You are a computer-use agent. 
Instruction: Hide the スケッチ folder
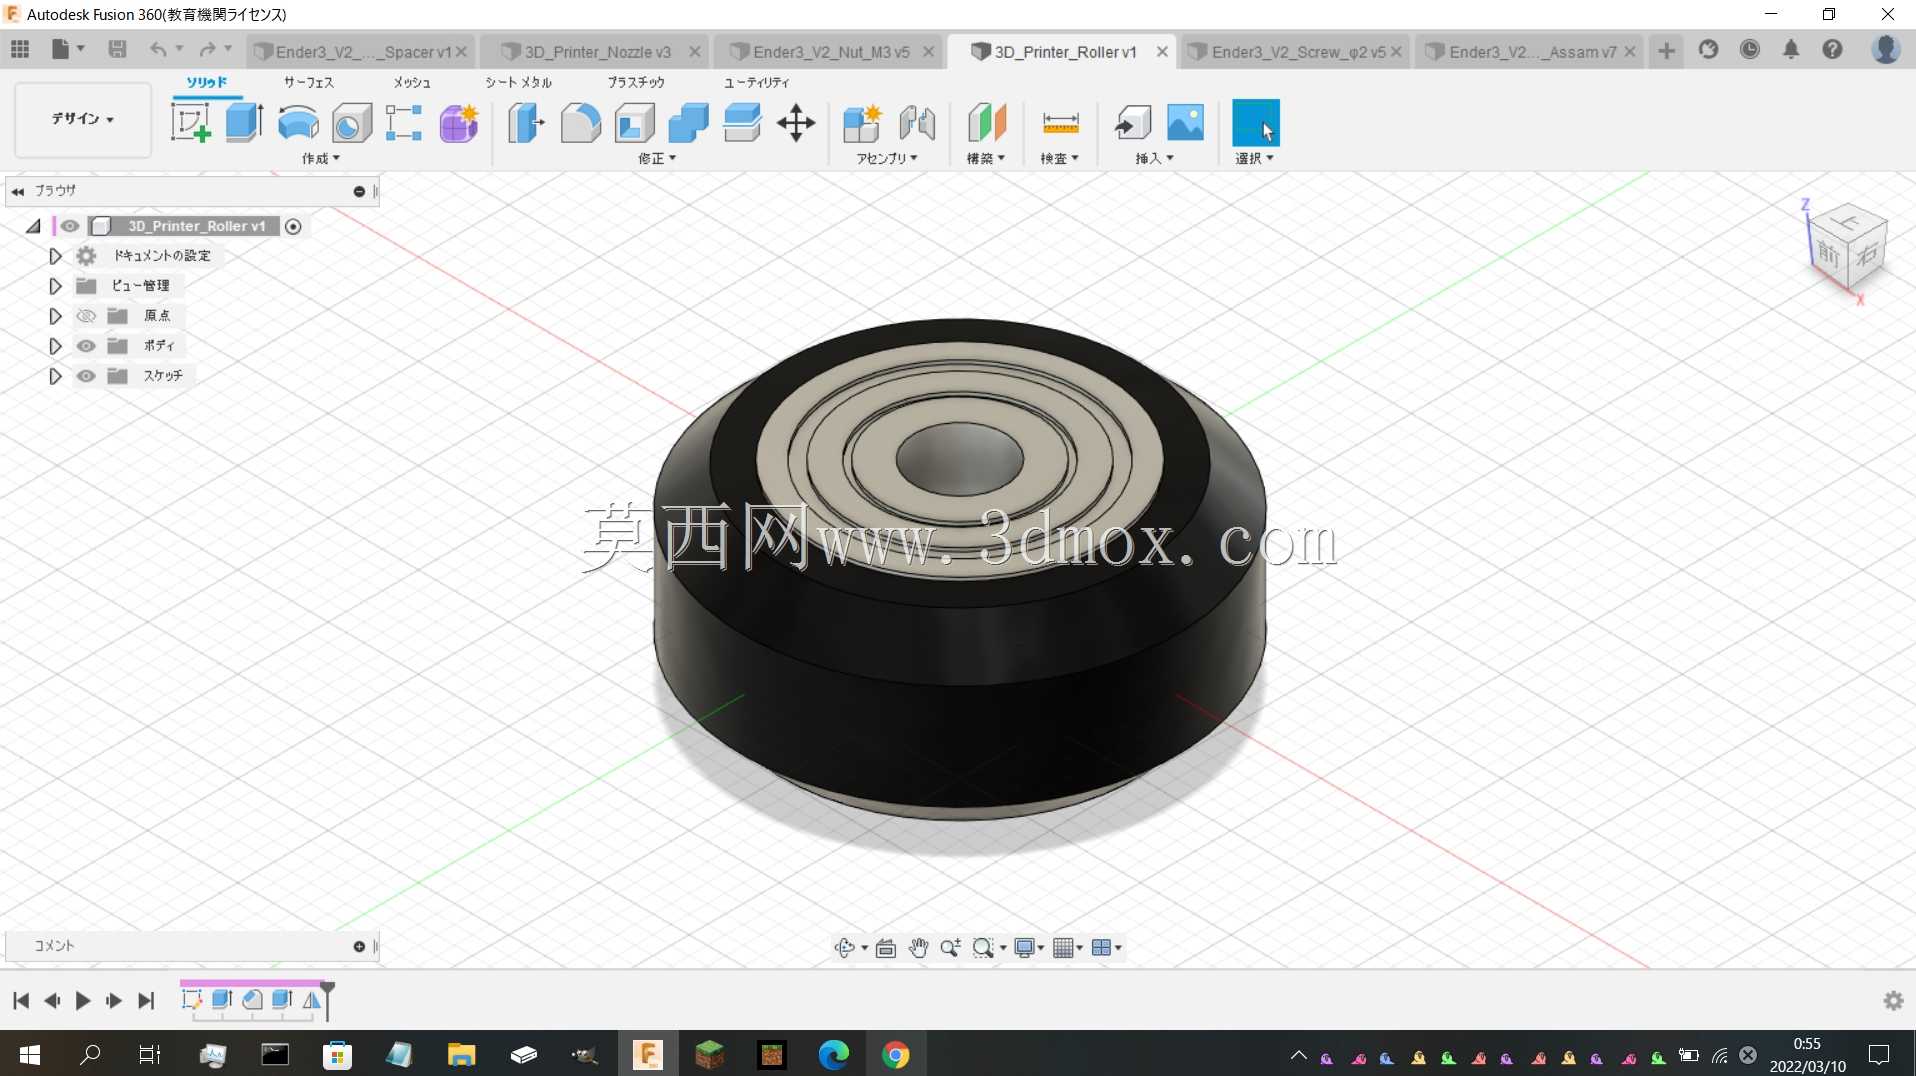click(86, 376)
